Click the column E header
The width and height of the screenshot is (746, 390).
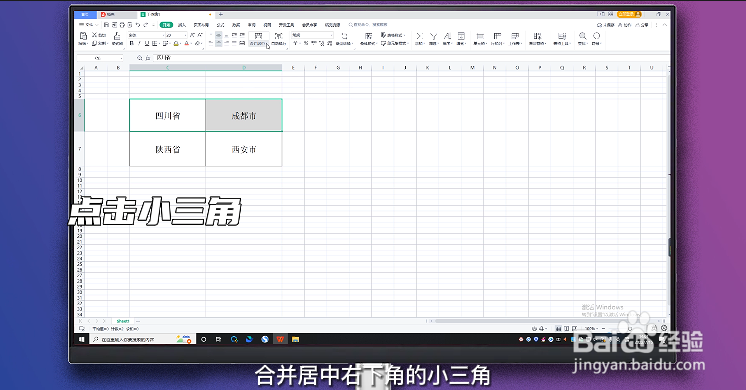tap(293, 68)
